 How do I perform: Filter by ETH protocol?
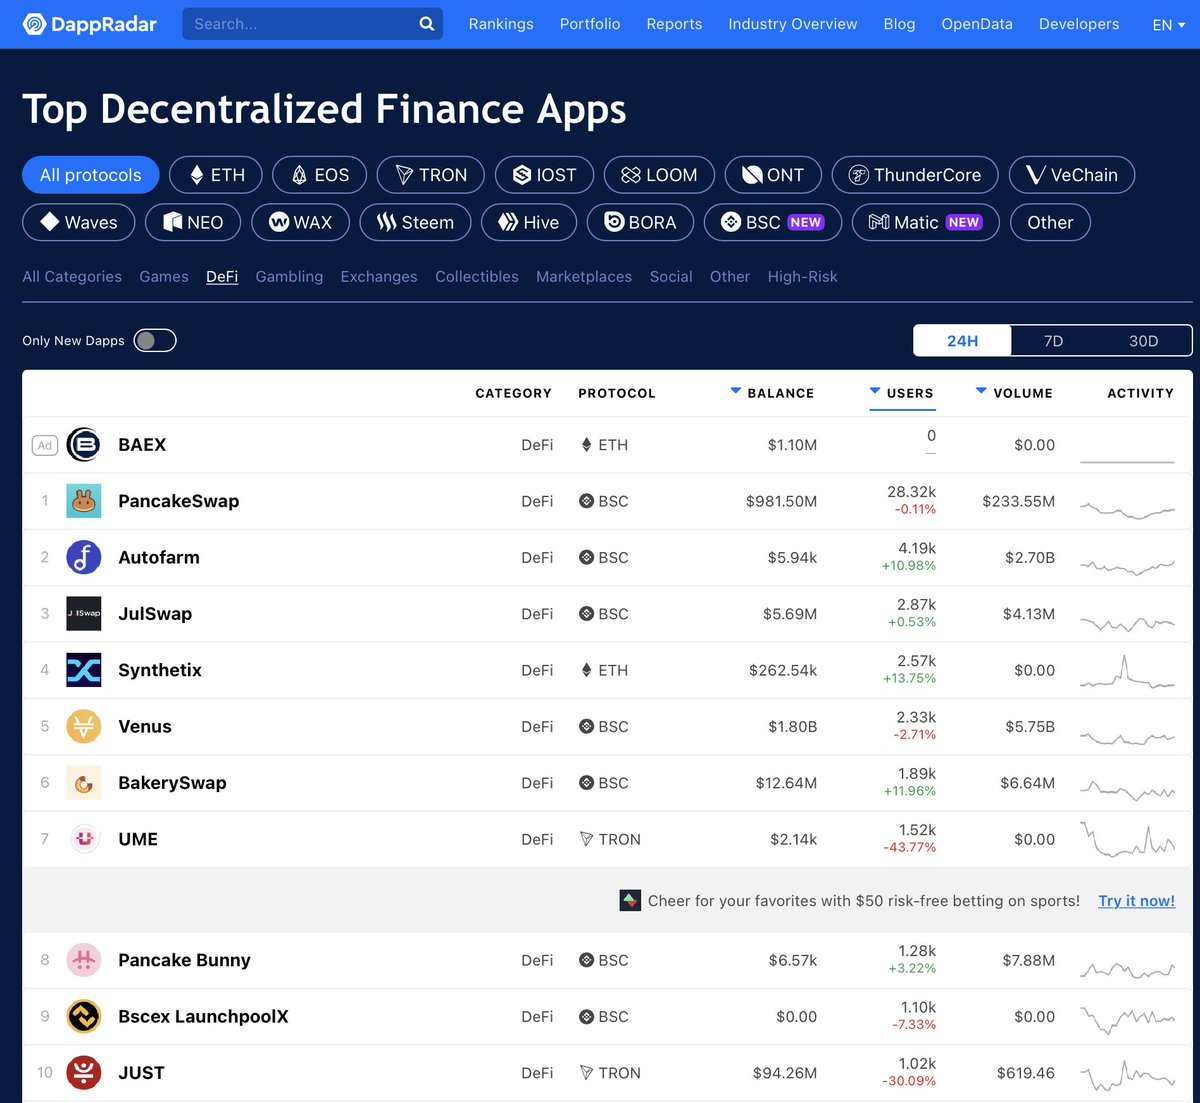216,175
